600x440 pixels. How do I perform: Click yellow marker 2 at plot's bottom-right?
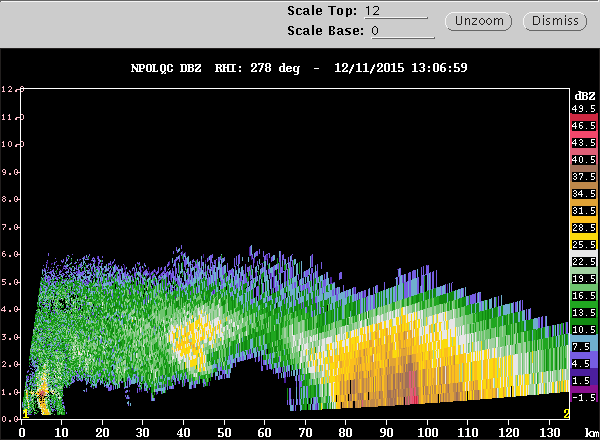click(x=566, y=413)
